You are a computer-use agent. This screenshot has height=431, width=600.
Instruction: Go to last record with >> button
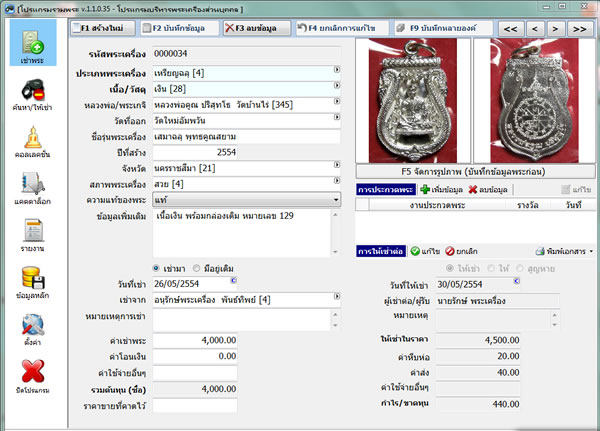[x=578, y=29]
